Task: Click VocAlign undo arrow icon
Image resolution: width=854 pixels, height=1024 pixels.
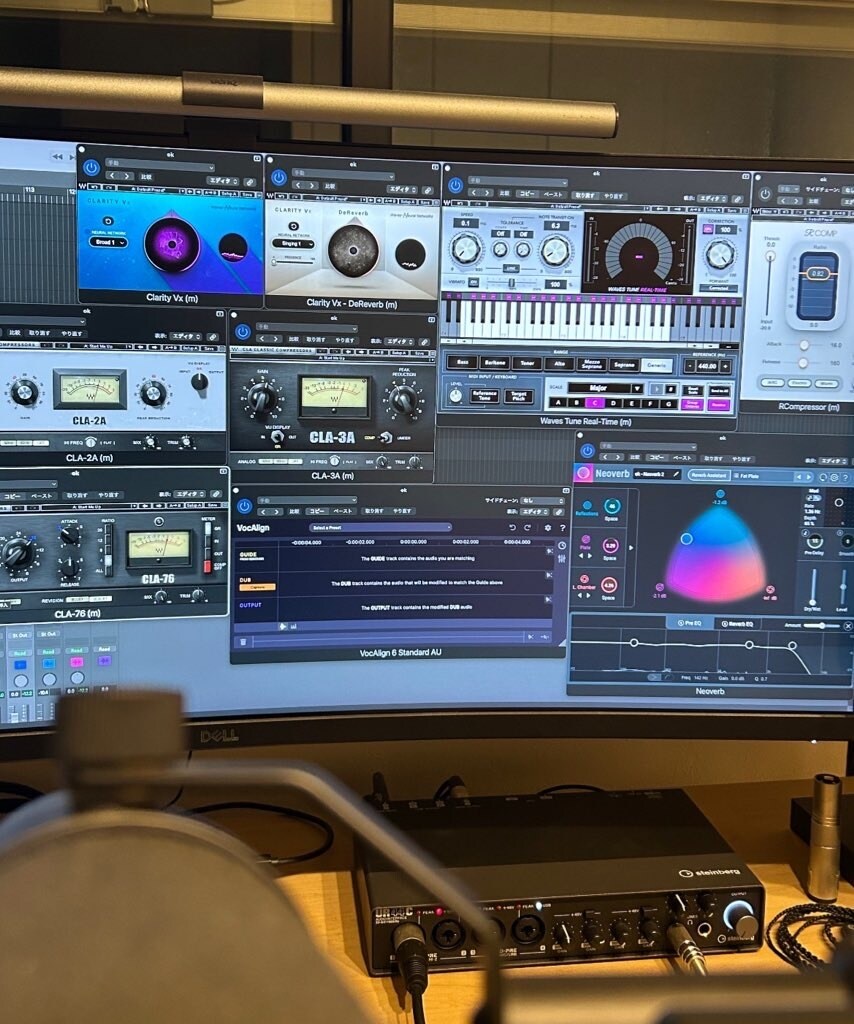Action: tap(513, 528)
